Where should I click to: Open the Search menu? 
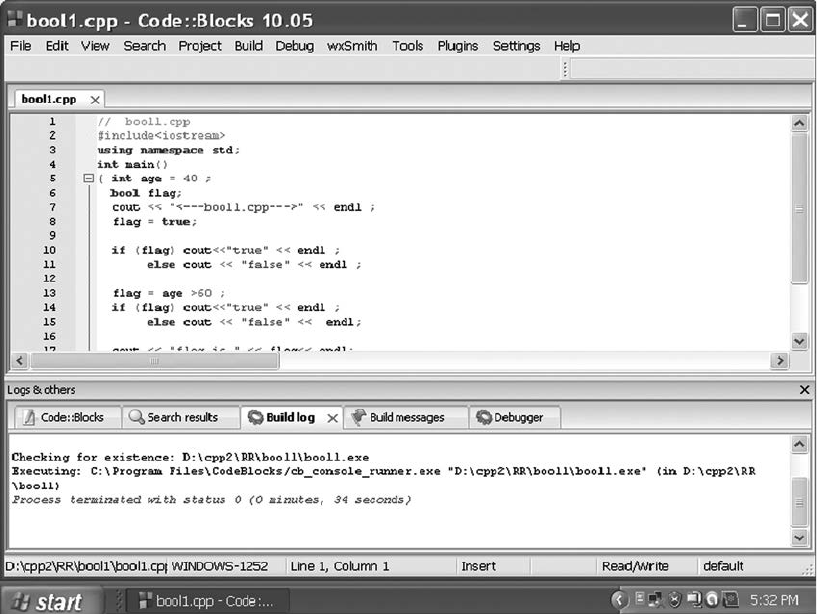(144, 46)
